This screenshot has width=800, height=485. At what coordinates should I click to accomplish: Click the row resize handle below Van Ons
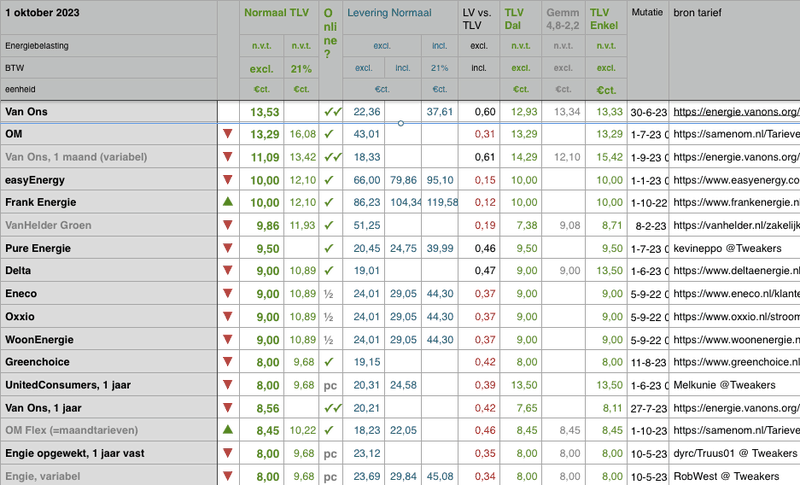[x=401, y=123]
